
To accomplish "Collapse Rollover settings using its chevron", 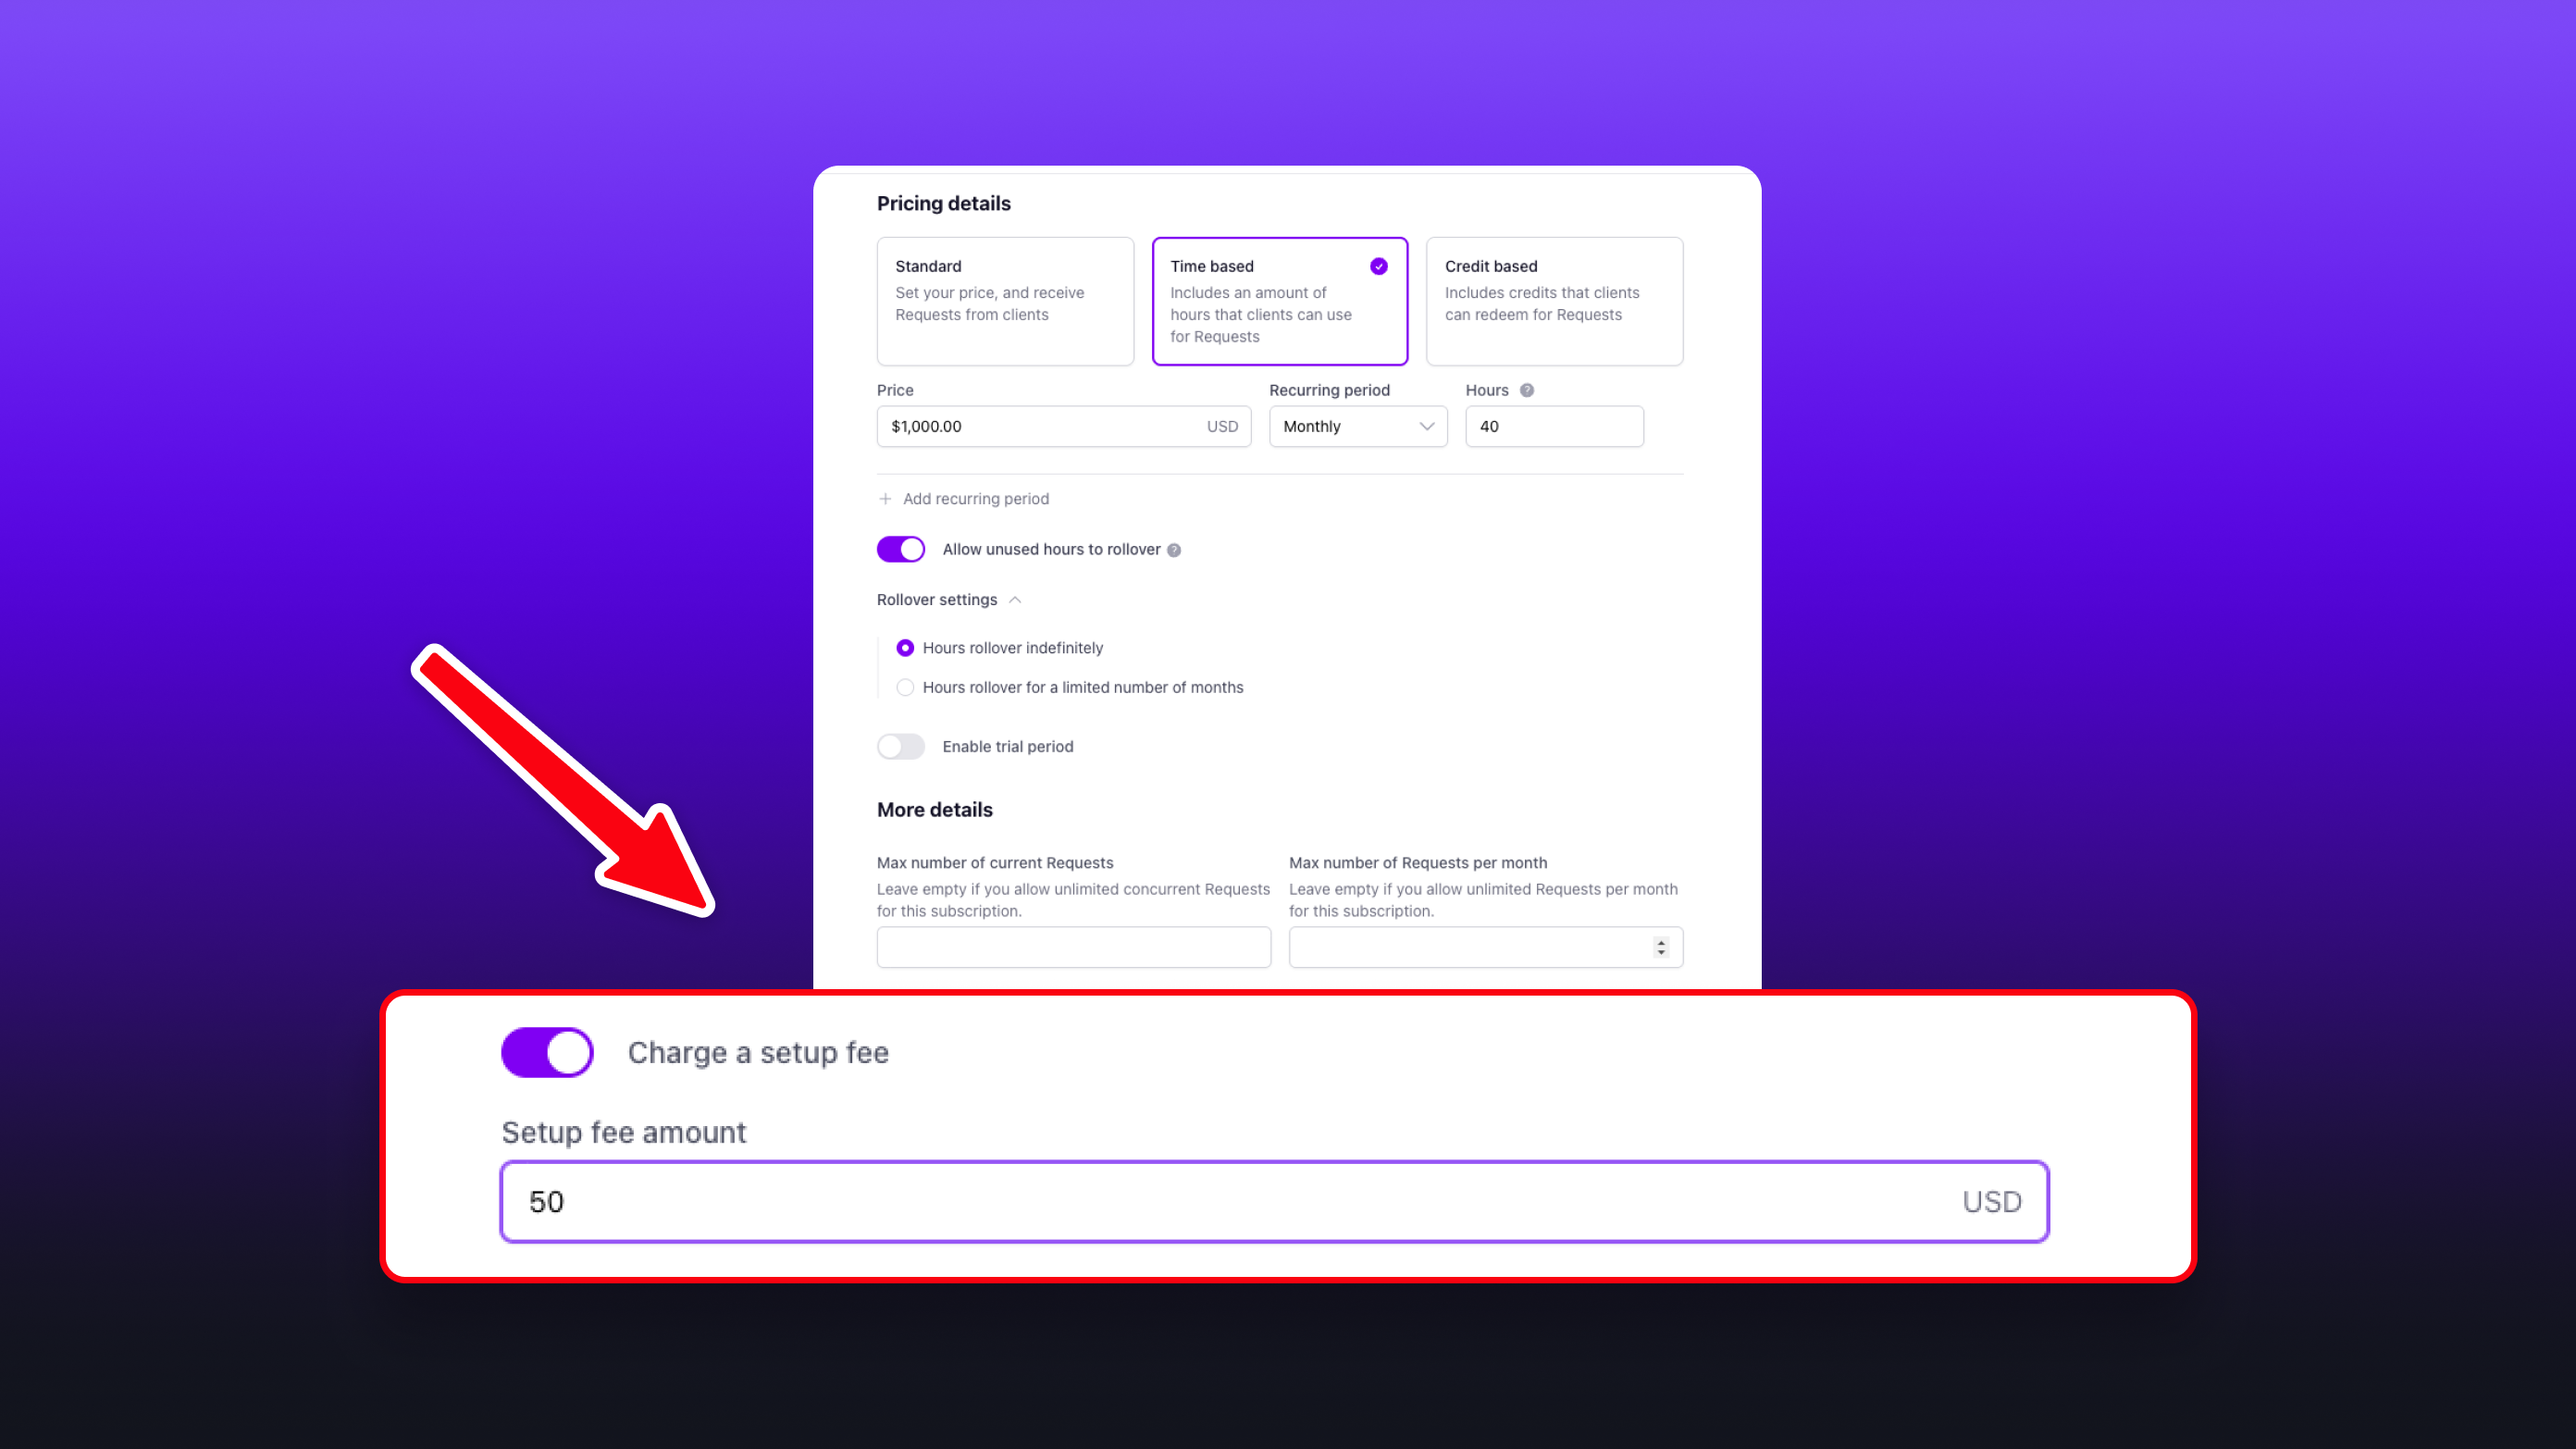I will [x=1015, y=600].
